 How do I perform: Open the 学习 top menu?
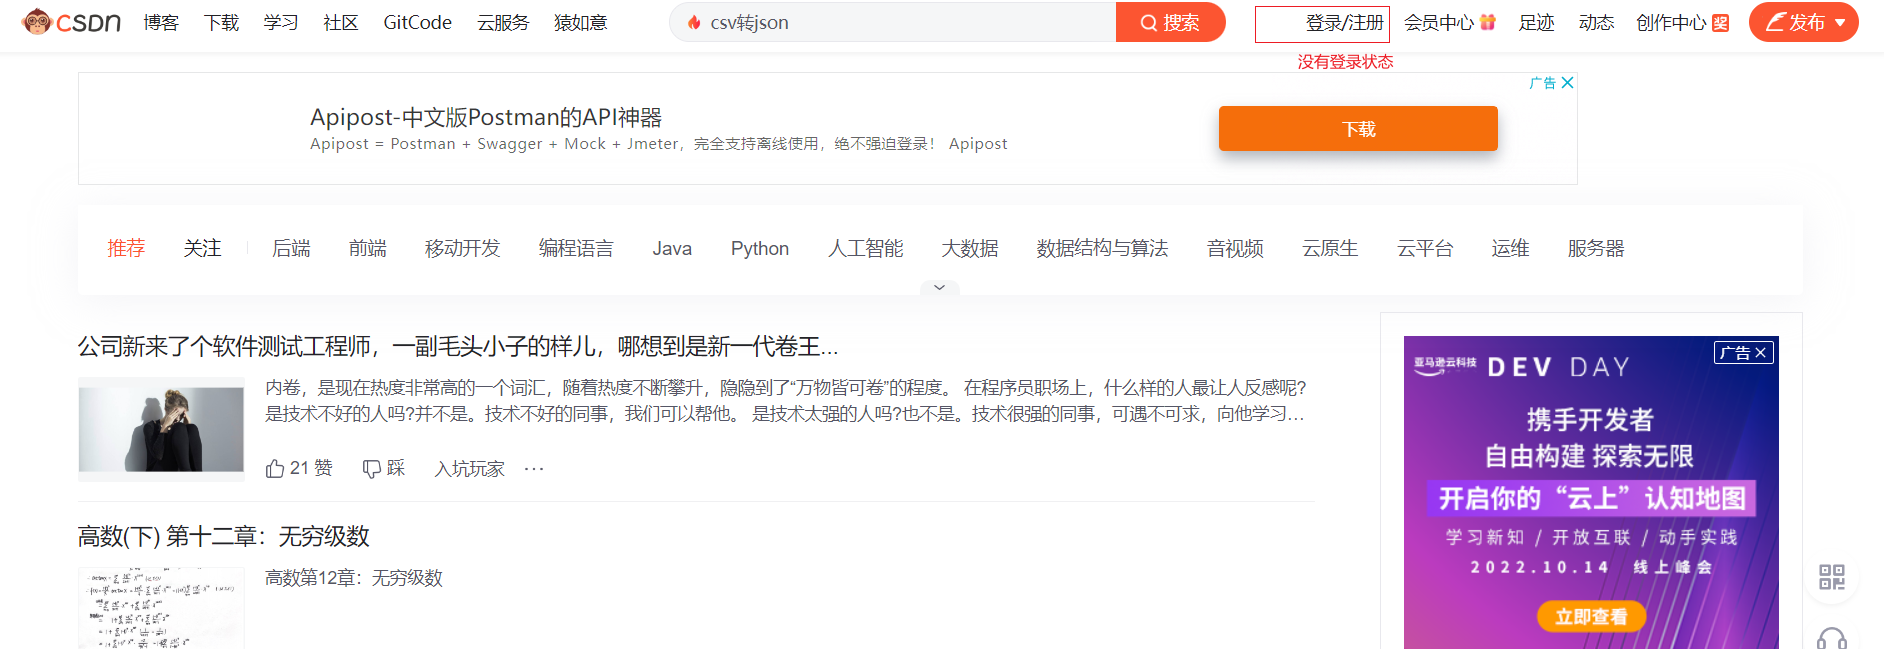[x=281, y=22]
